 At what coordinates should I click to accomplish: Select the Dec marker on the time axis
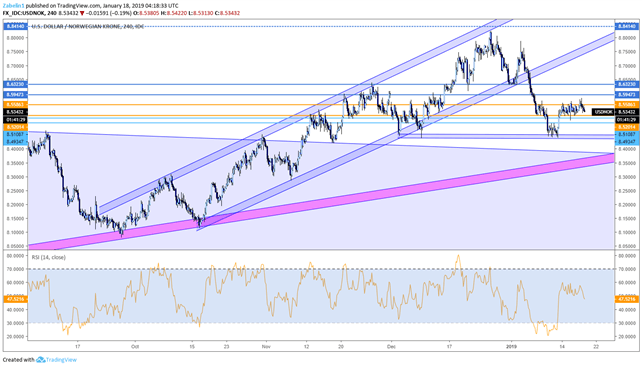tap(391, 347)
